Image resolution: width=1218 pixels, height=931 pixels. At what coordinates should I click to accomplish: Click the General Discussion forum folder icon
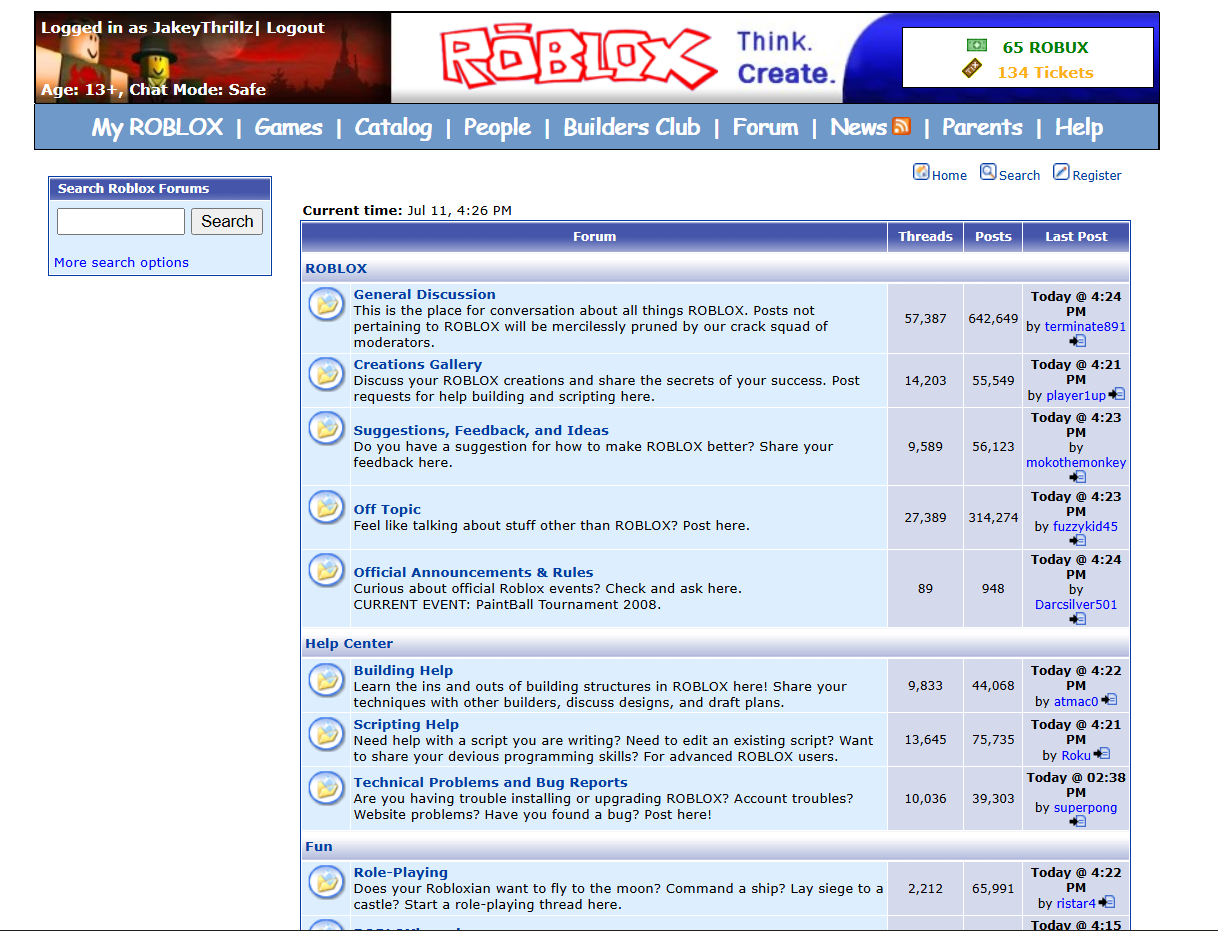[326, 303]
